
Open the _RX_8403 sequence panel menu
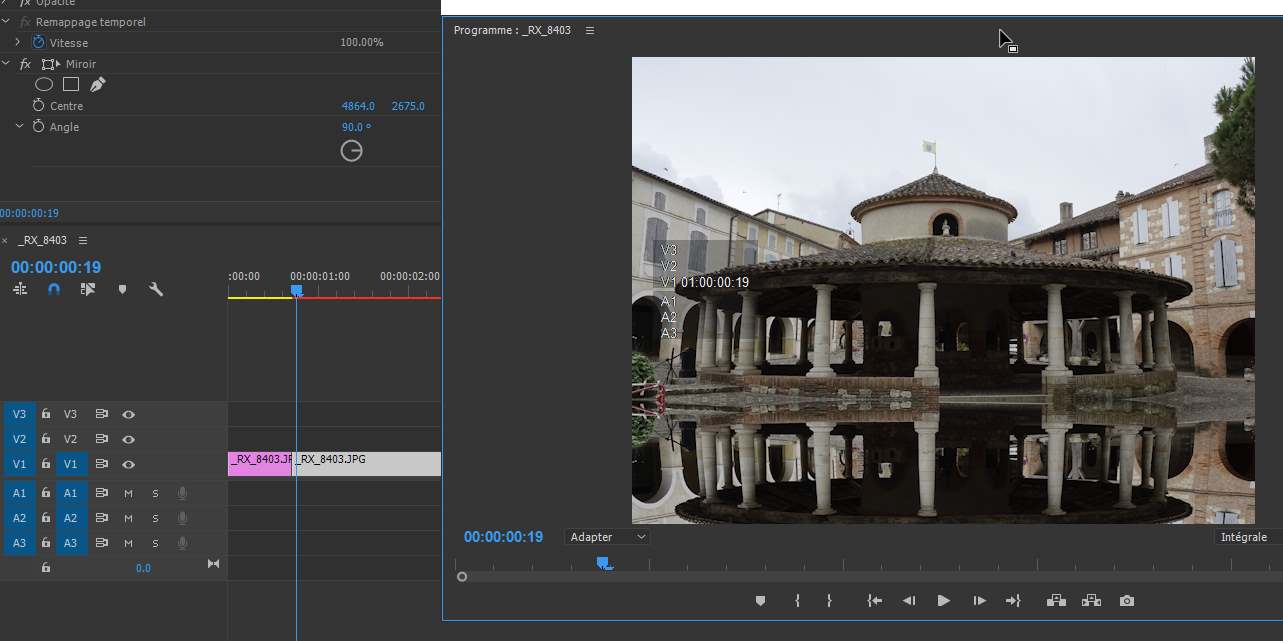coord(83,240)
